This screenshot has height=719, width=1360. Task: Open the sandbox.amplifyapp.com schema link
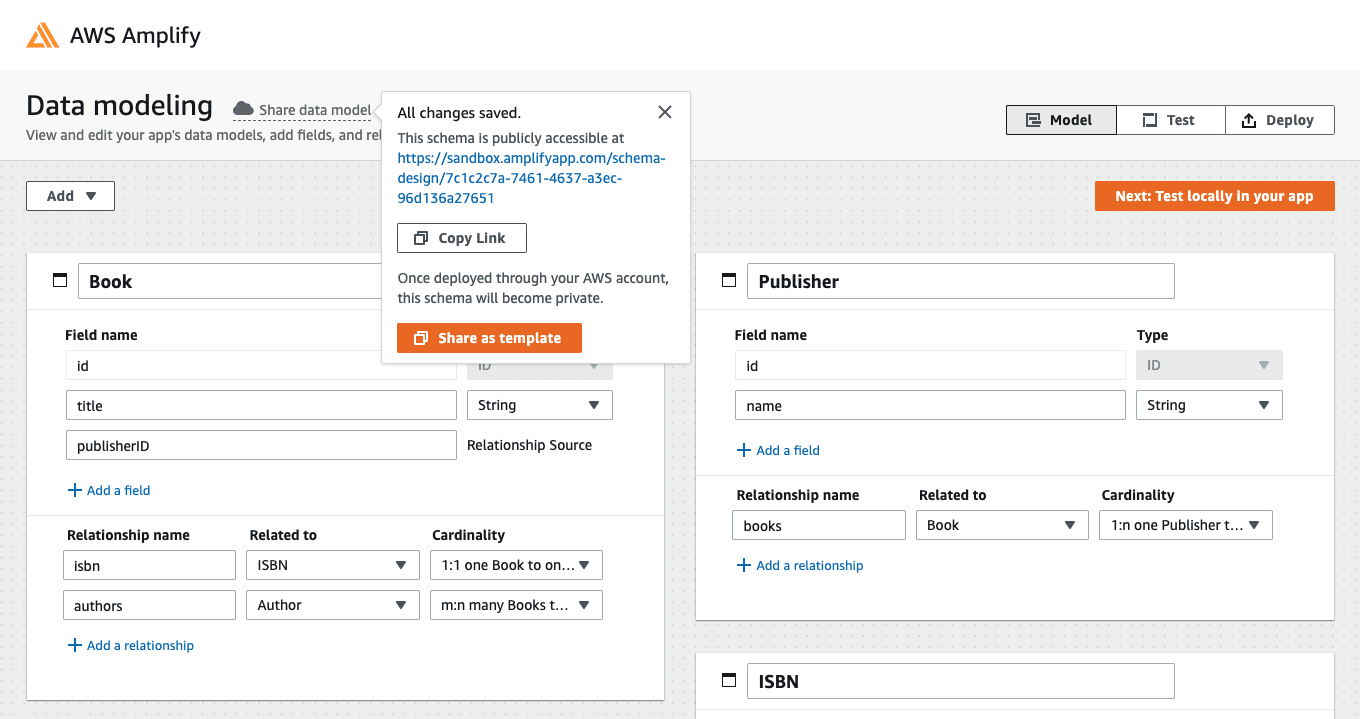click(531, 178)
